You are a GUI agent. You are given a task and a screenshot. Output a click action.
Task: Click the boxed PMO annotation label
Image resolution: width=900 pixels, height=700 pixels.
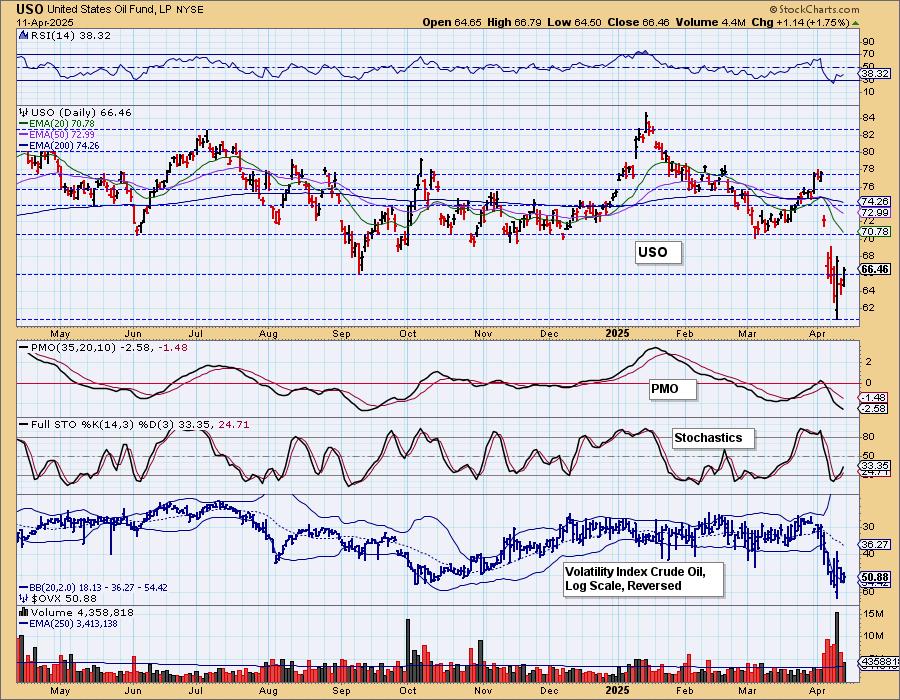tap(672, 389)
